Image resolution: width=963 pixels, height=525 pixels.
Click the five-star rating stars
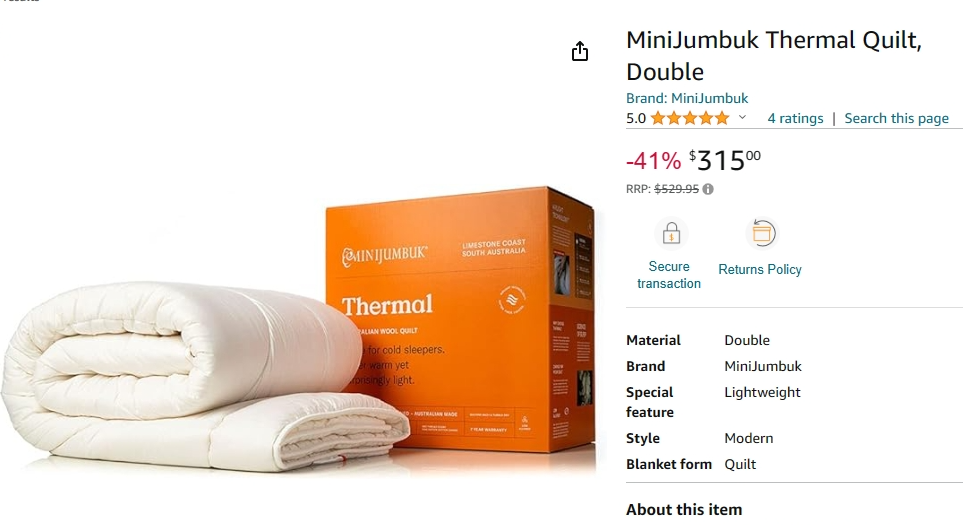pyautogui.click(x=690, y=118)
